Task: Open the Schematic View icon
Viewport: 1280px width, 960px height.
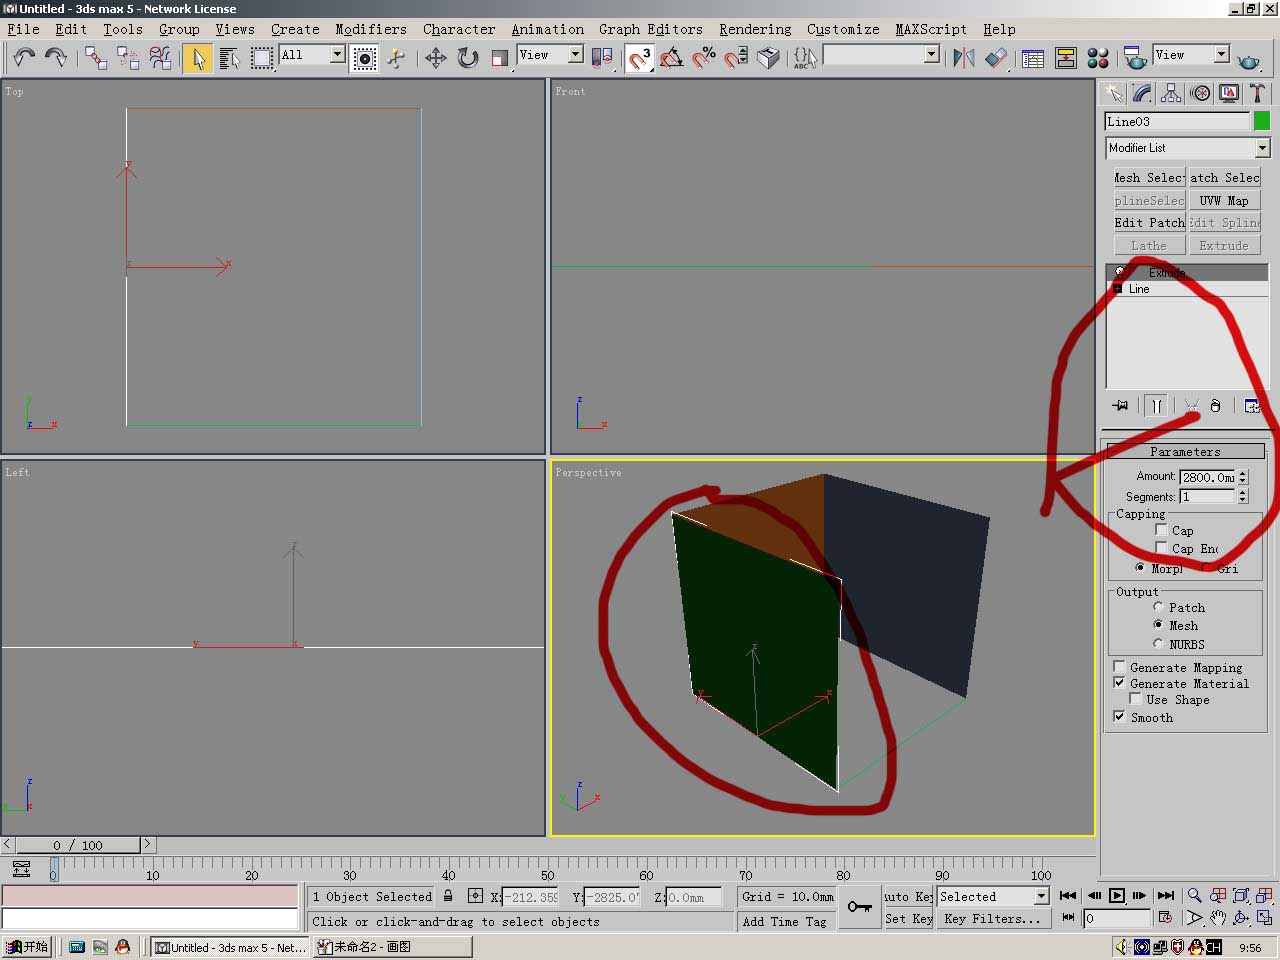Action: pyautogui.click(x=1066, y=58)
